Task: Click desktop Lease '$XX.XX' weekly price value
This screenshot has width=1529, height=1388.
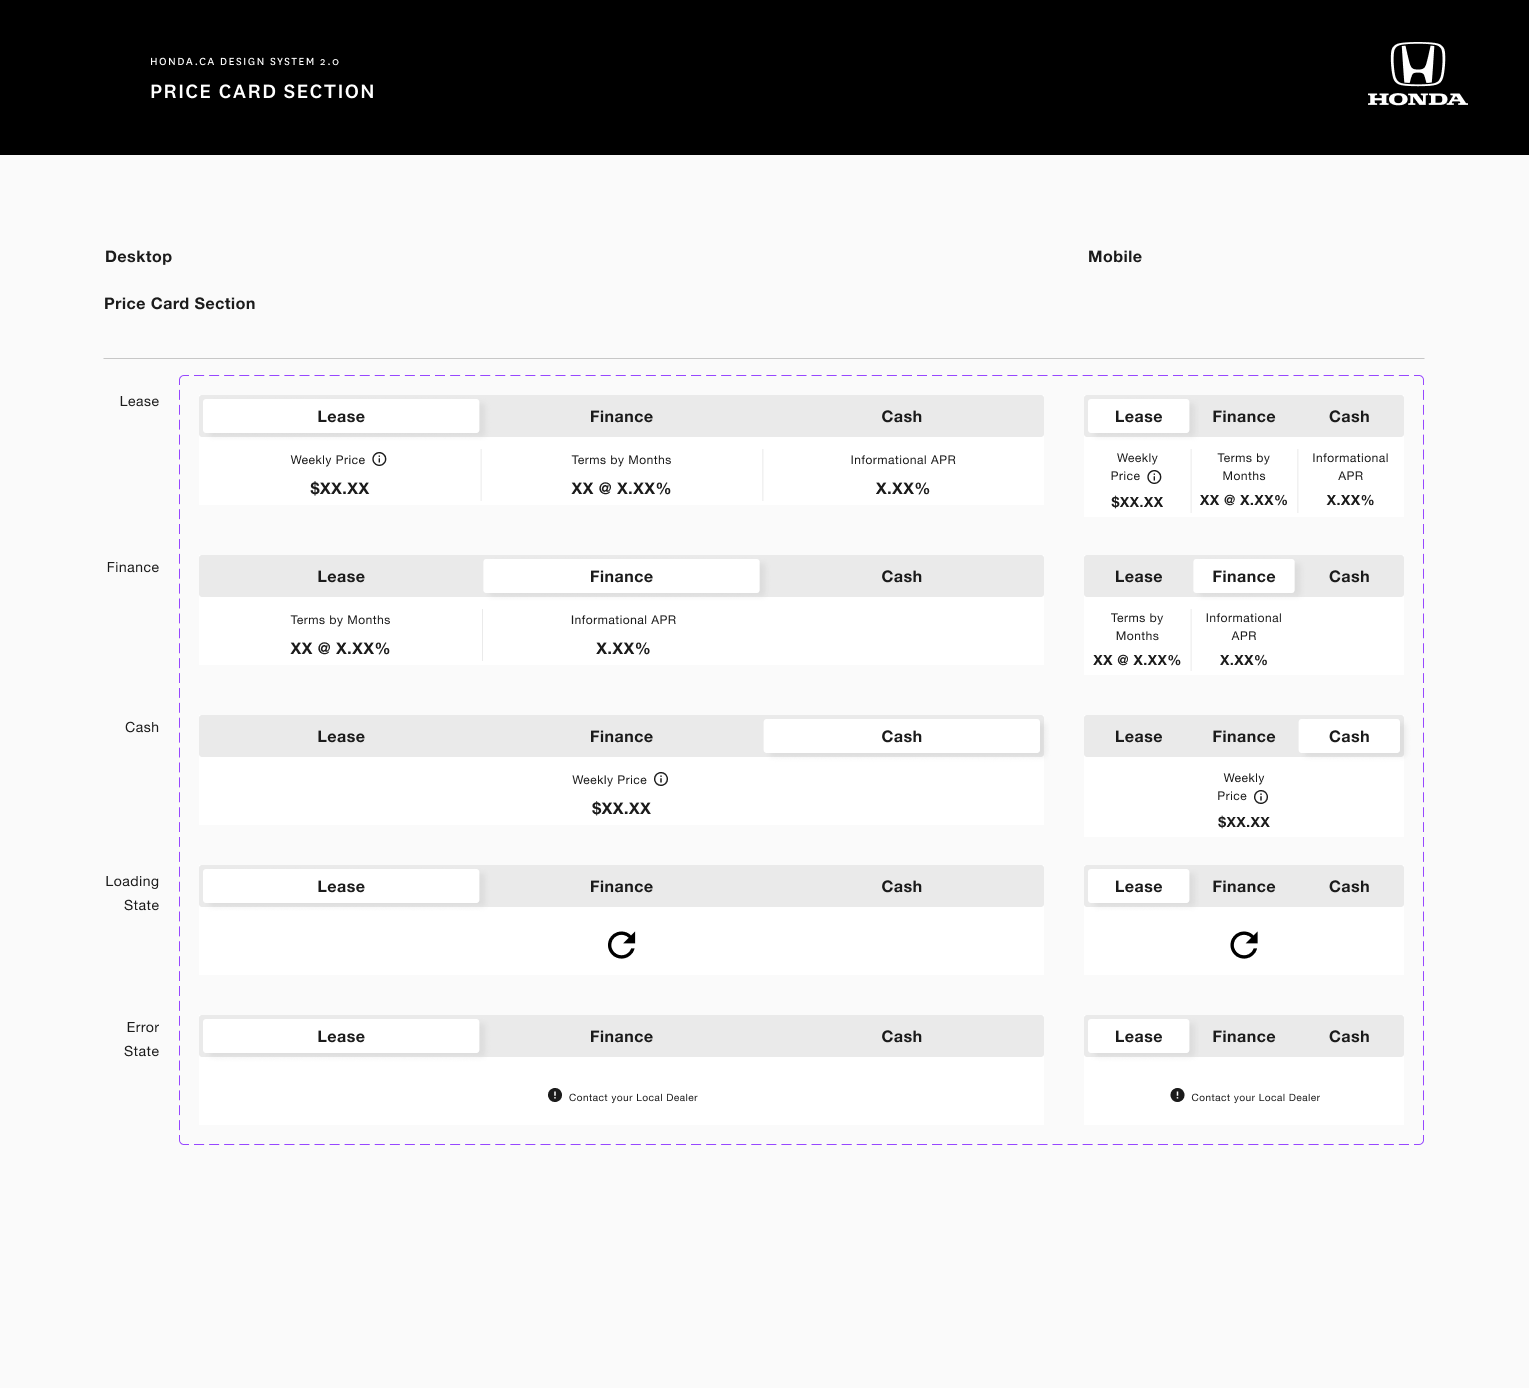Action: click(340, 488)
